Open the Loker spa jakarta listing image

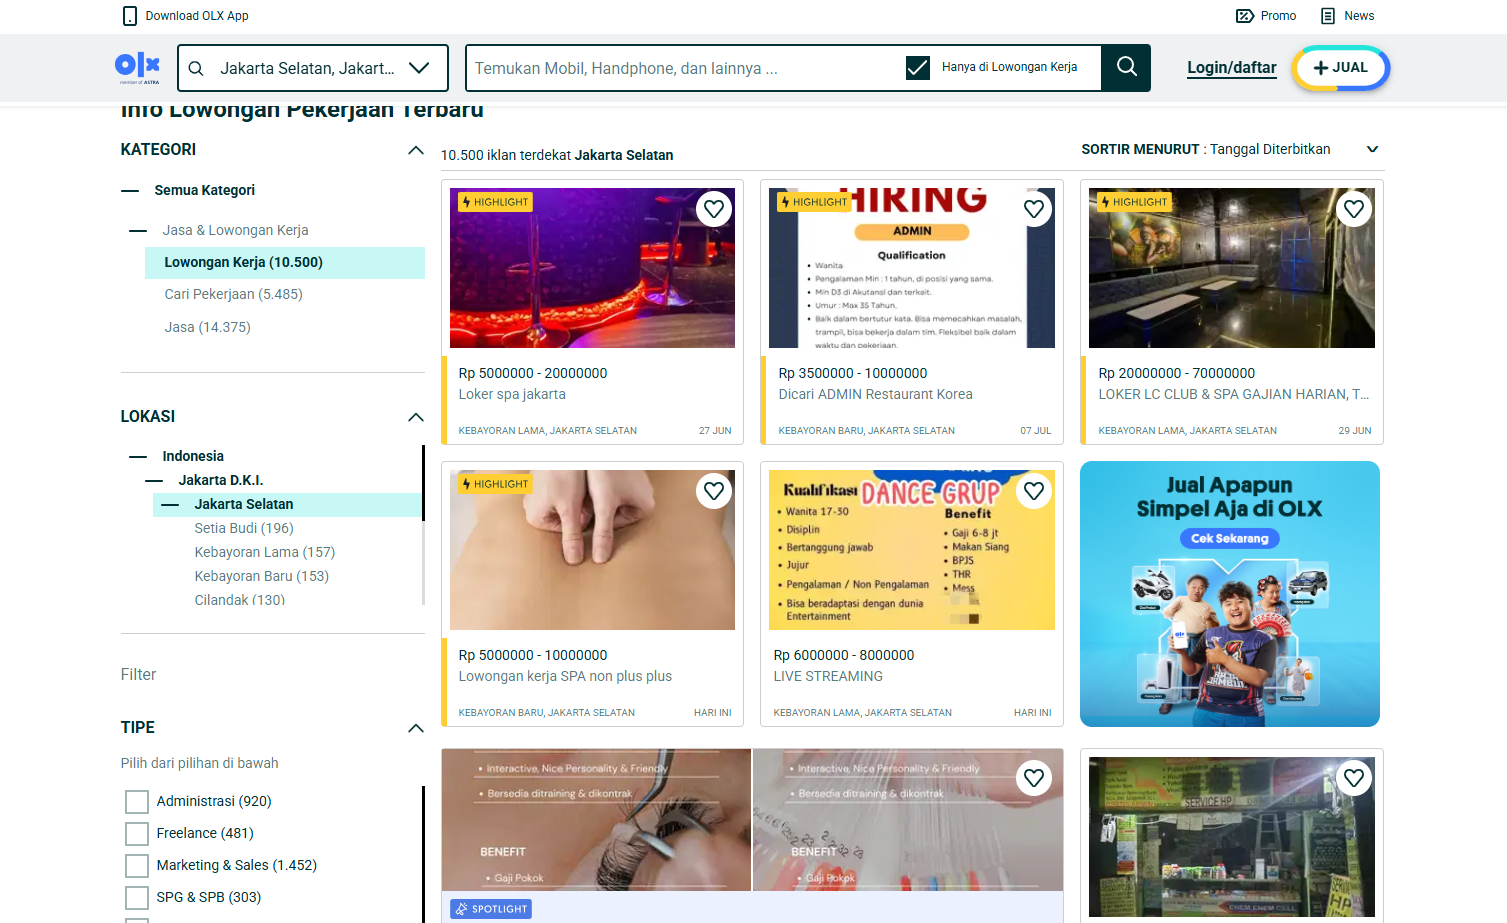coord(592,268)
